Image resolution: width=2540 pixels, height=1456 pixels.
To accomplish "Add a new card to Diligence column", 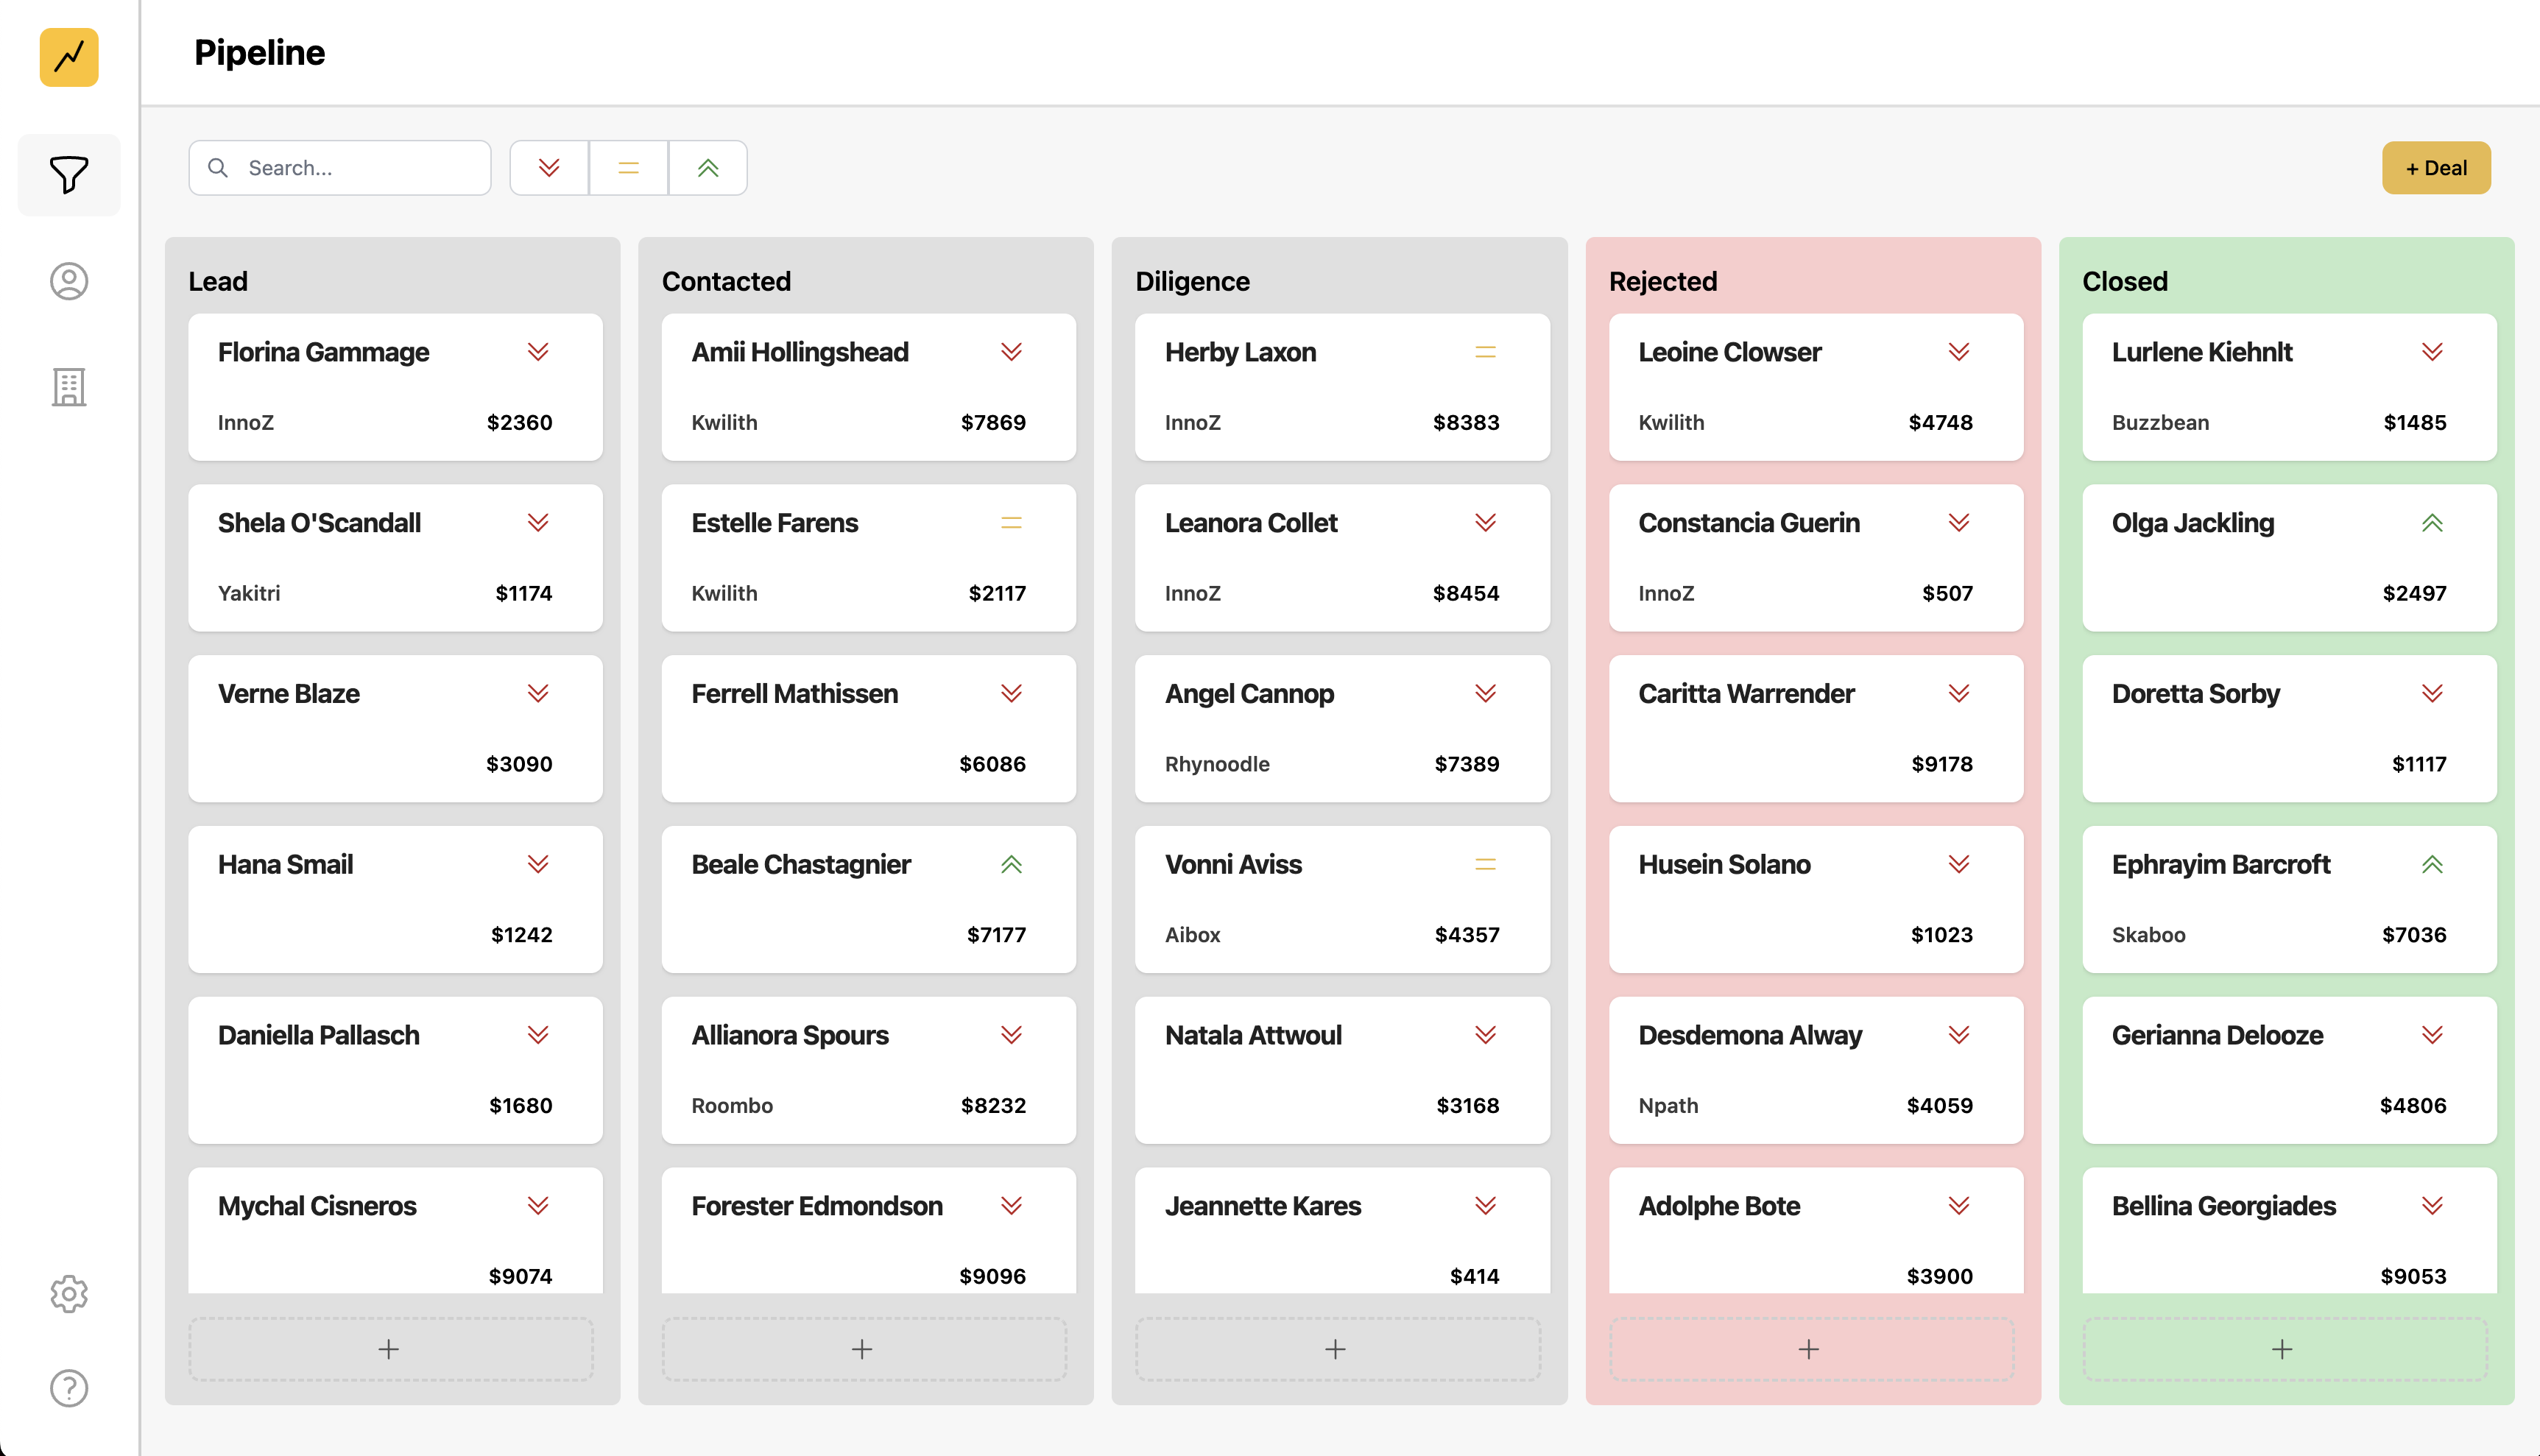I will (1338, 1349).
